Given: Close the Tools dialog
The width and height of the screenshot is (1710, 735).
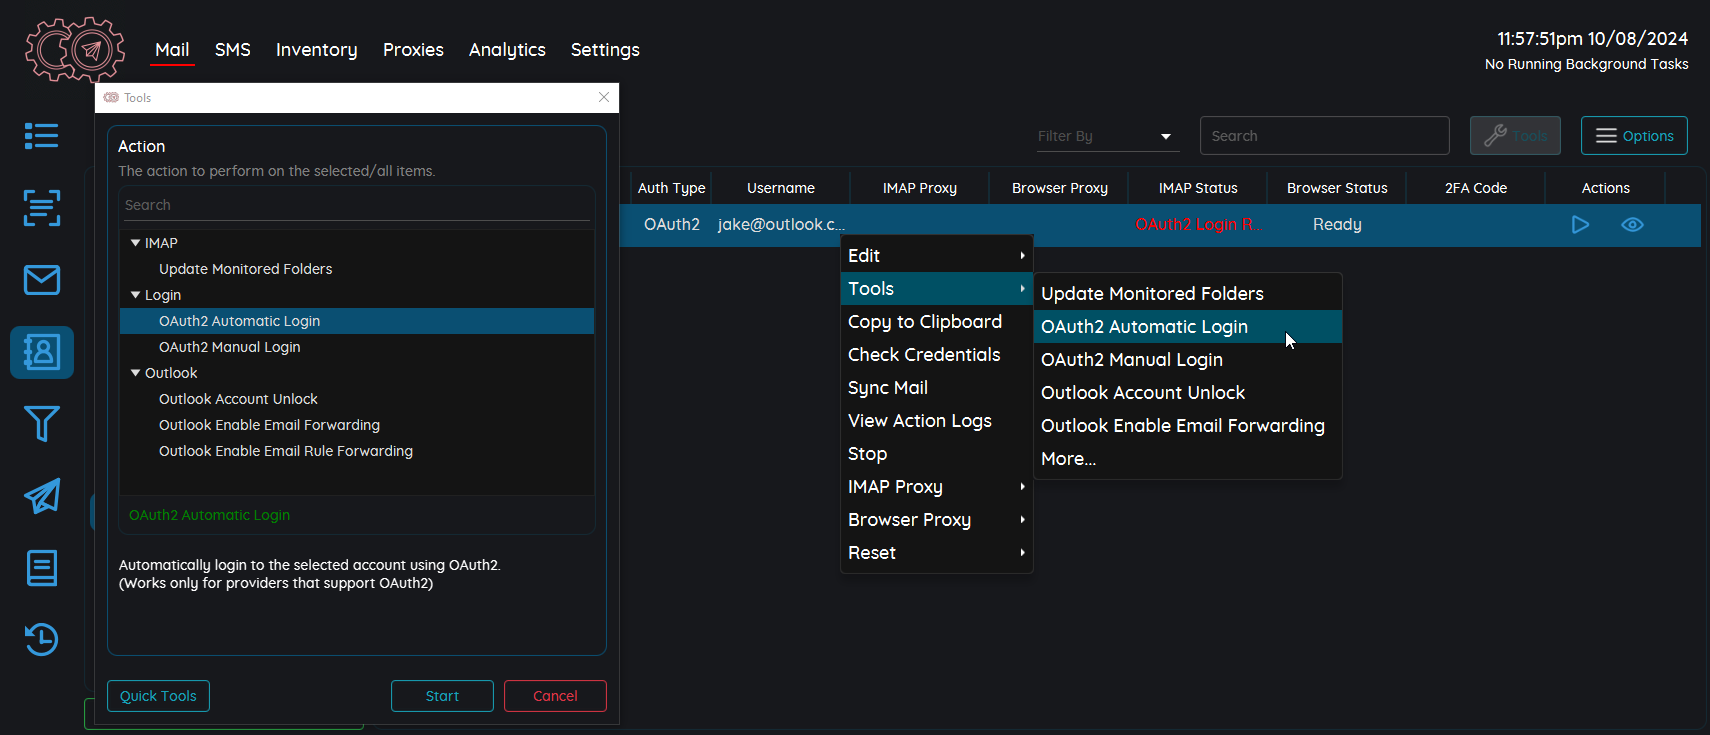Looking at the screenshot, I should 604,97.
